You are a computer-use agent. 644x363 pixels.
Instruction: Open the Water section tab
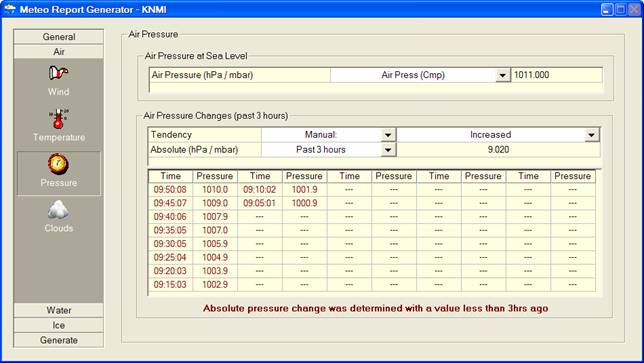coord(59,310)
